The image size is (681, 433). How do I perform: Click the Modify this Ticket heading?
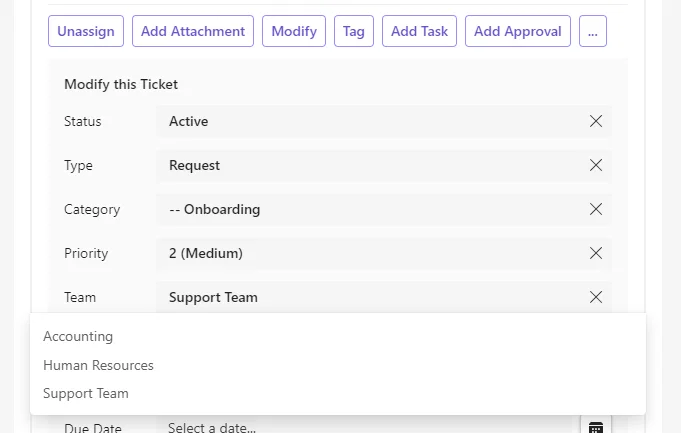[x=121, y=84]
